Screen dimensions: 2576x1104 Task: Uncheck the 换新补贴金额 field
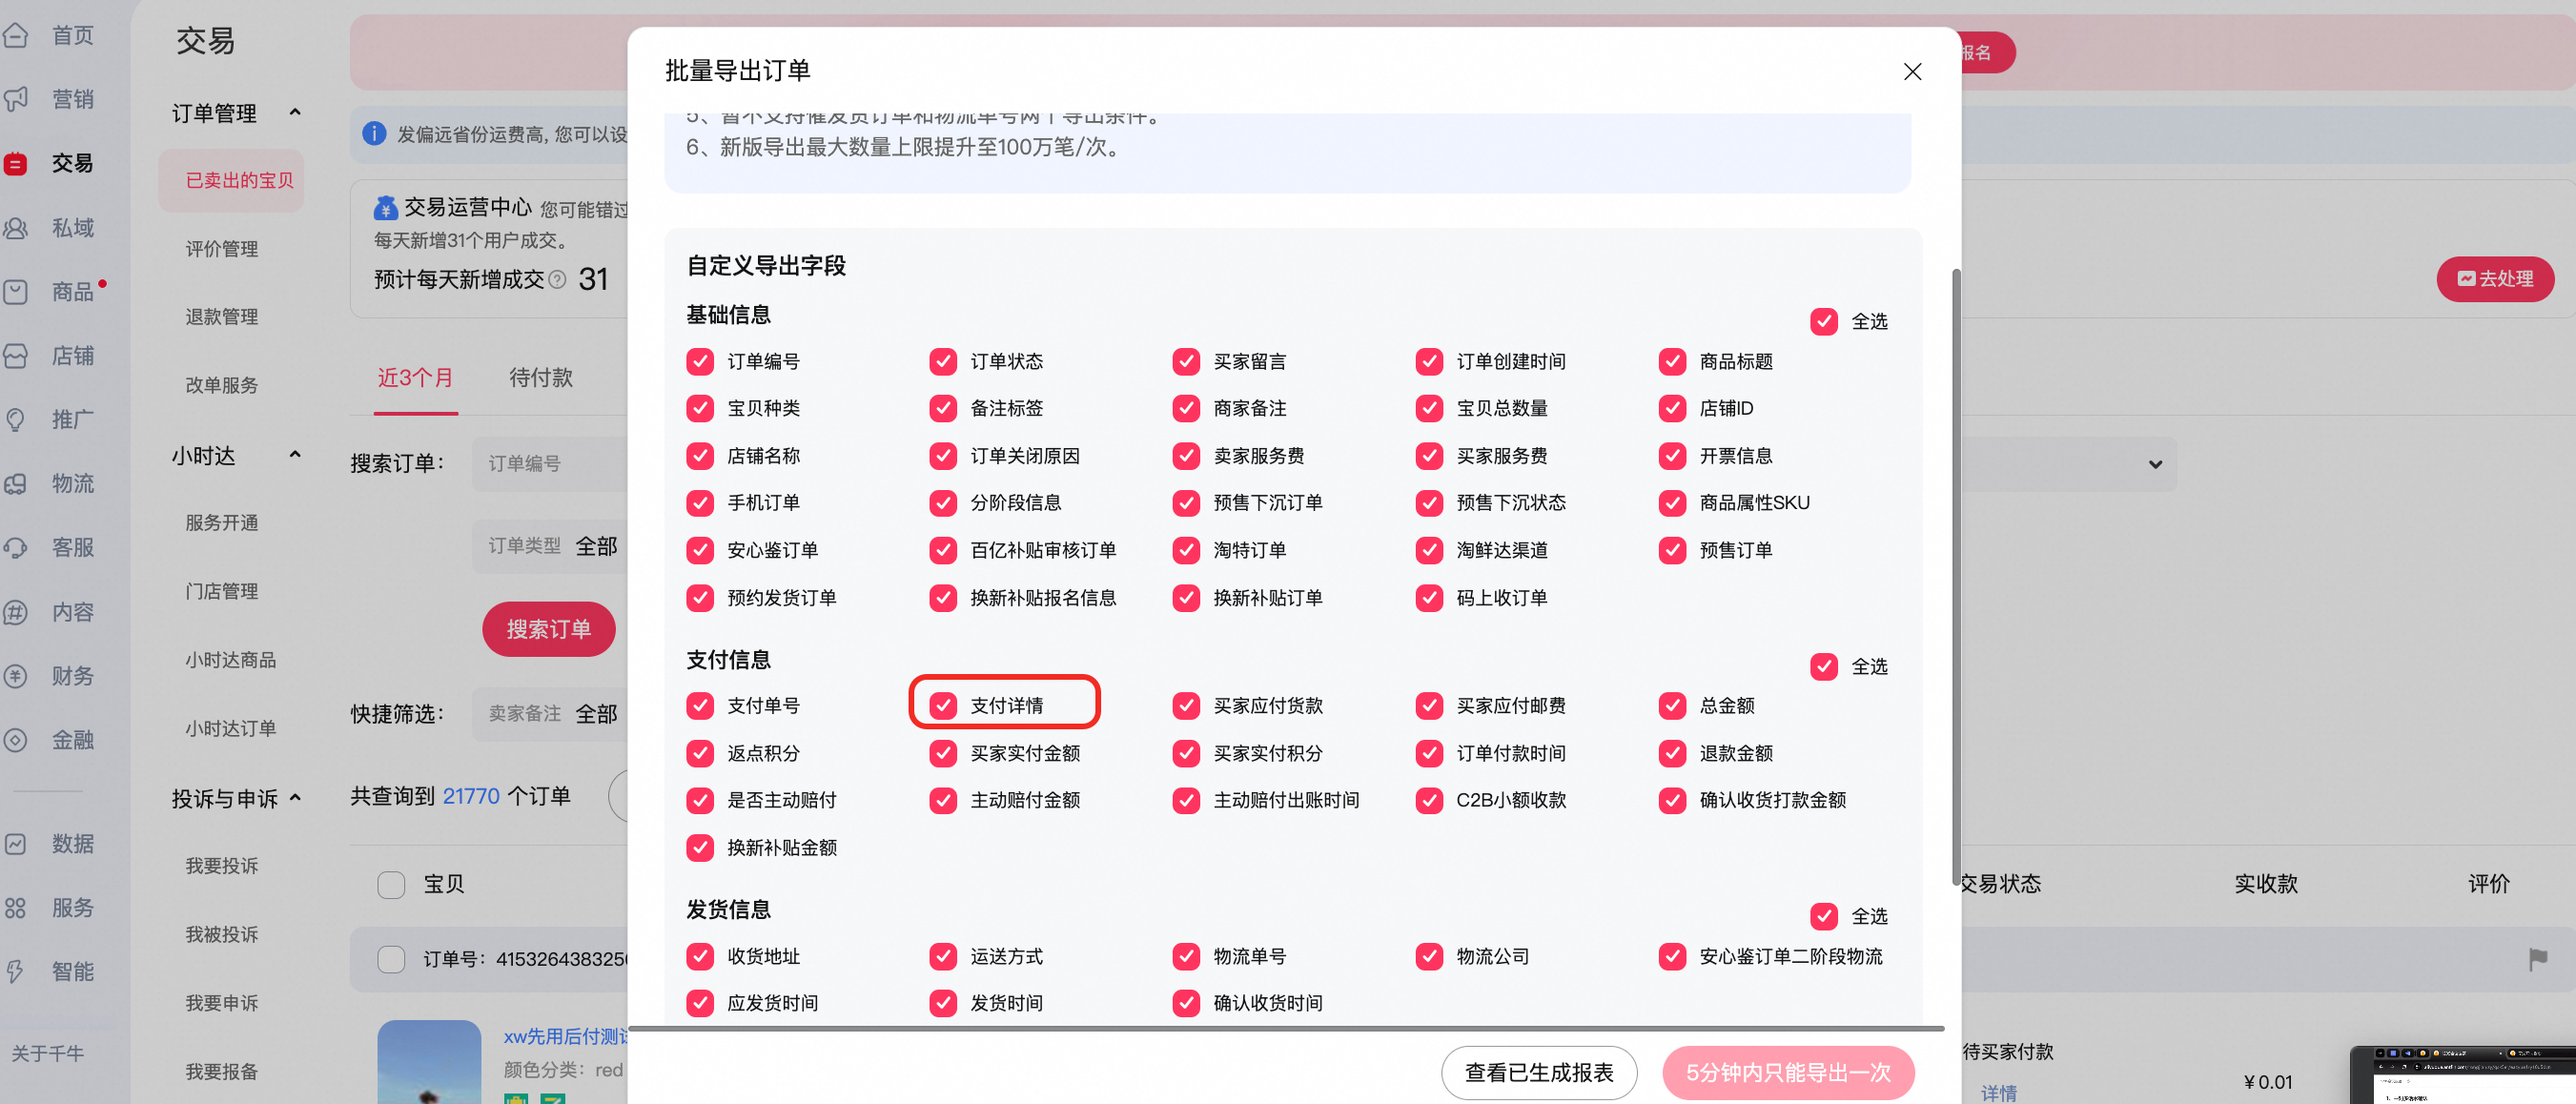tap(700, 848)
